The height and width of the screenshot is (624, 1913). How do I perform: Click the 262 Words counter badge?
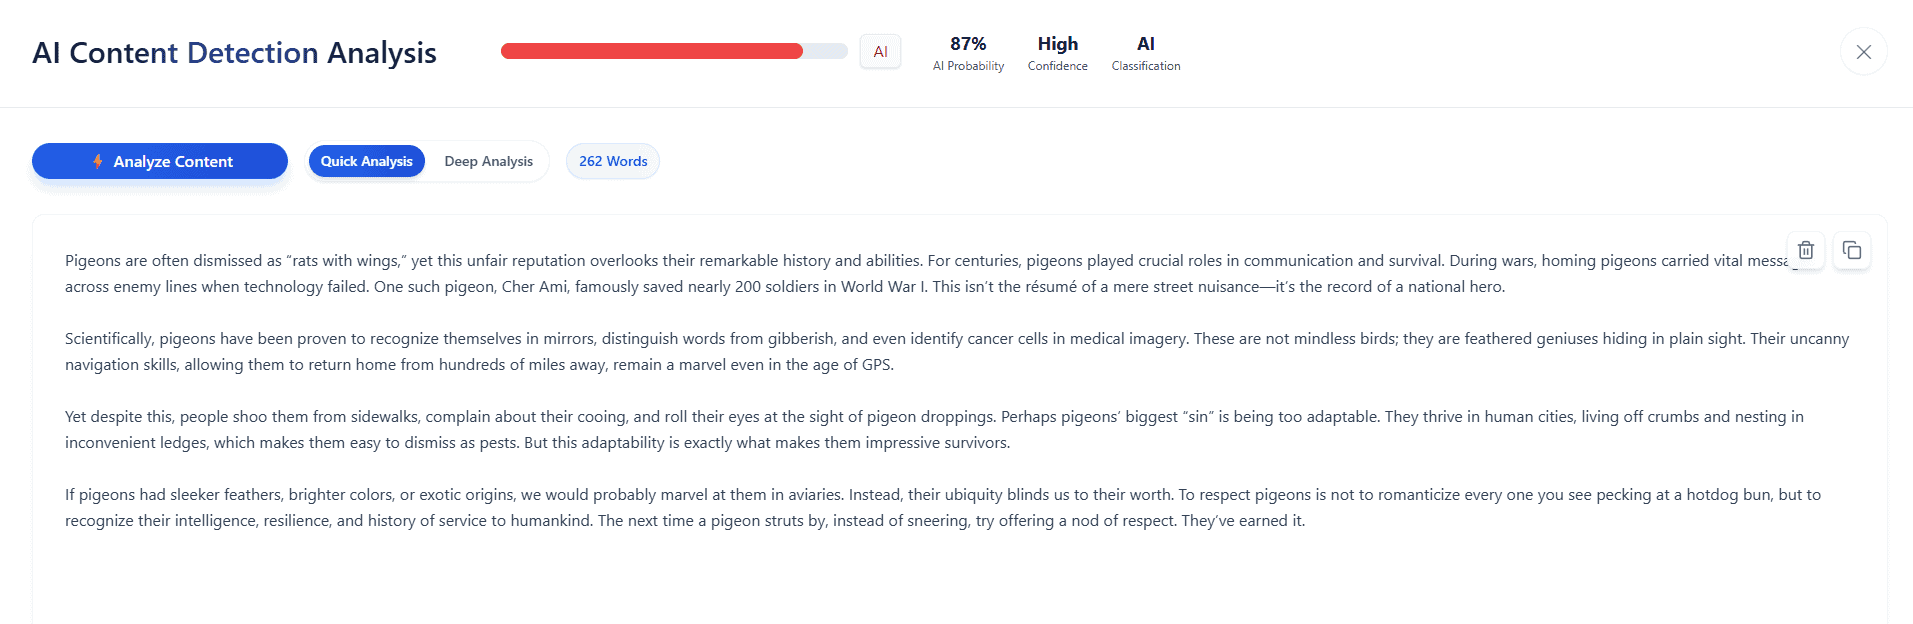pyautogui.click(x=613, y=161)
